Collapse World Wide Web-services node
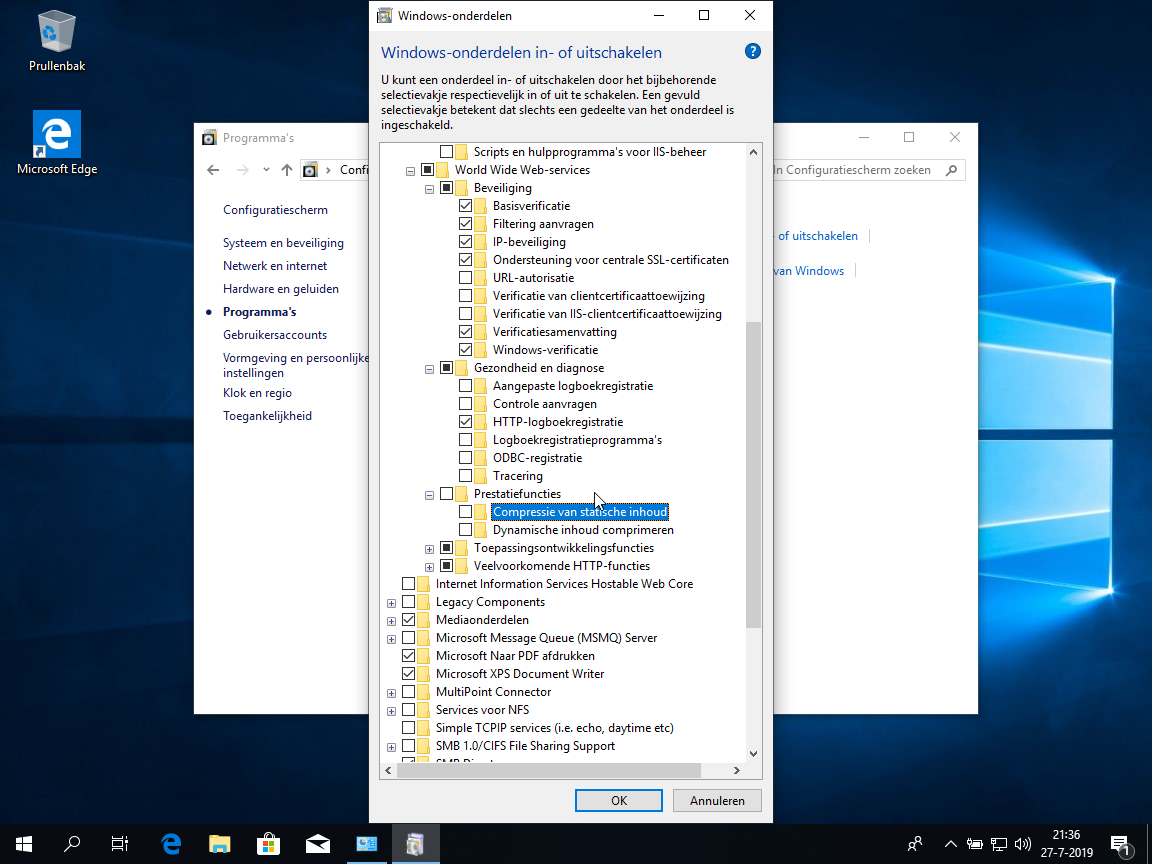This screenshot has height=864, width=1152. pos(410,170)
